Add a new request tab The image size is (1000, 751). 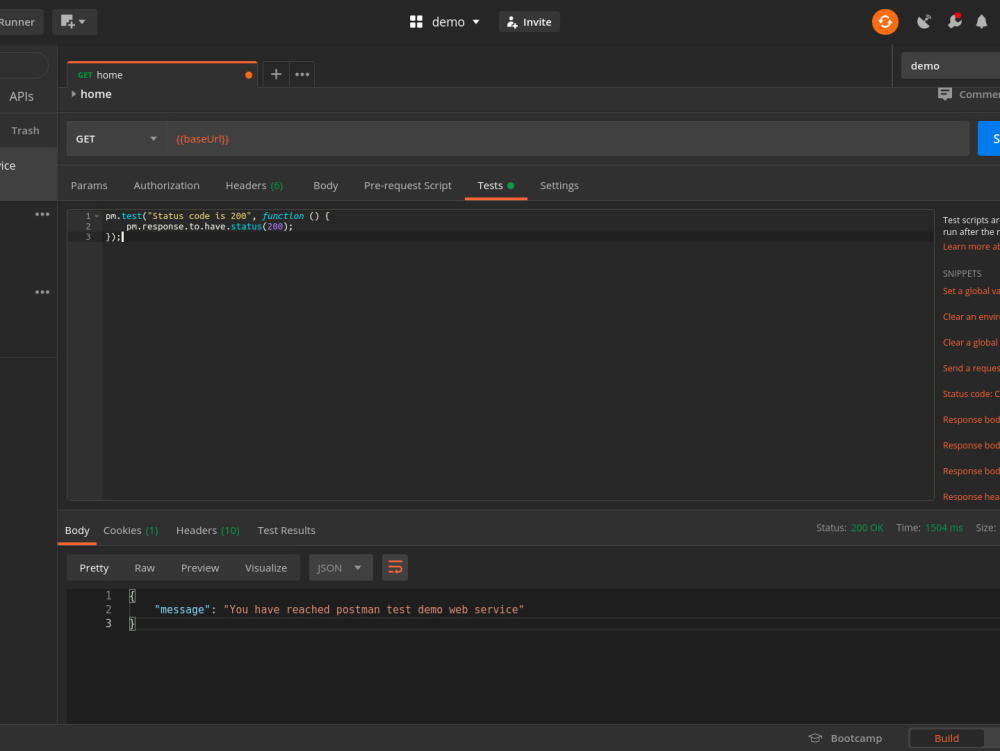click(276, 74)
